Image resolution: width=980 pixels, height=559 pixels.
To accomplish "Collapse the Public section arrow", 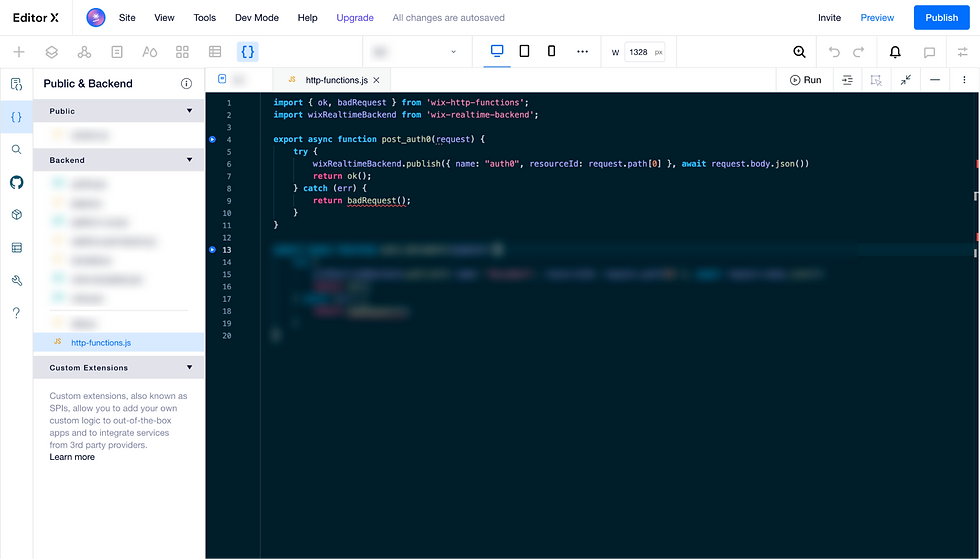I will pyautogui.click(x=189, y=111).
